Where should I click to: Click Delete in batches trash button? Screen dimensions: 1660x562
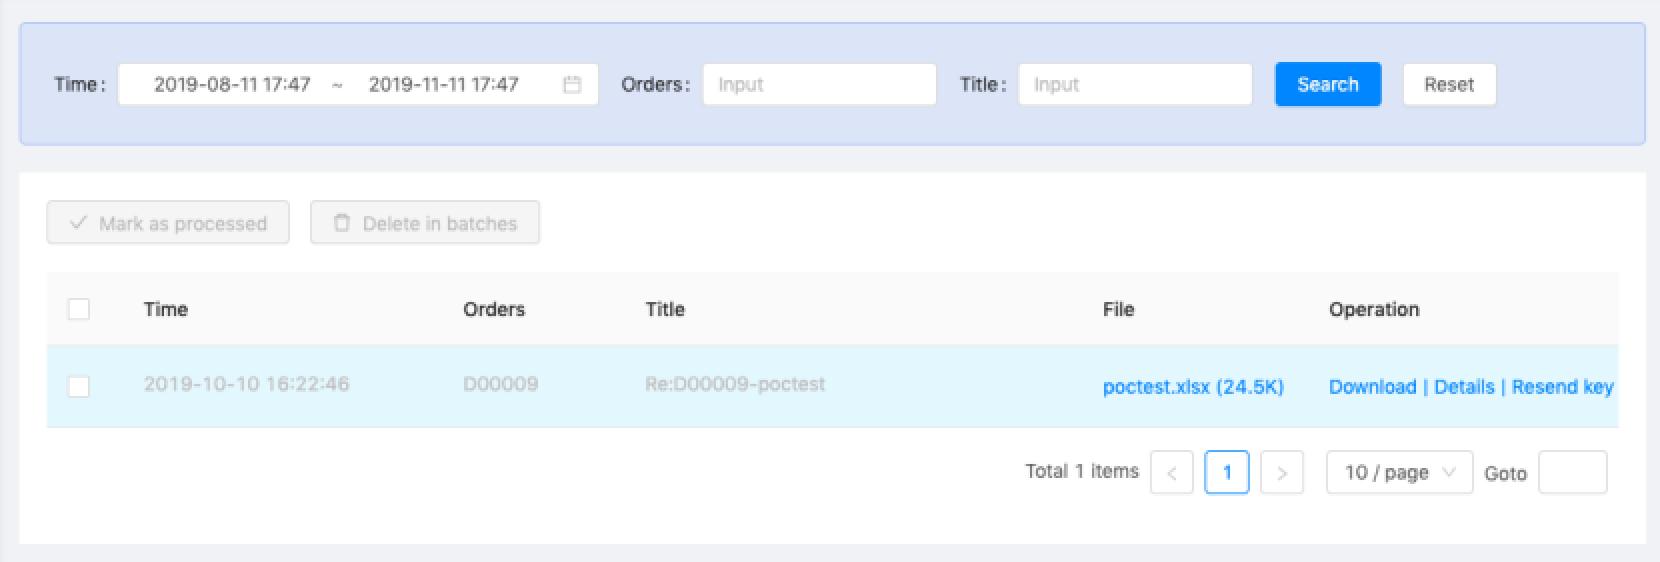[425, 223]
